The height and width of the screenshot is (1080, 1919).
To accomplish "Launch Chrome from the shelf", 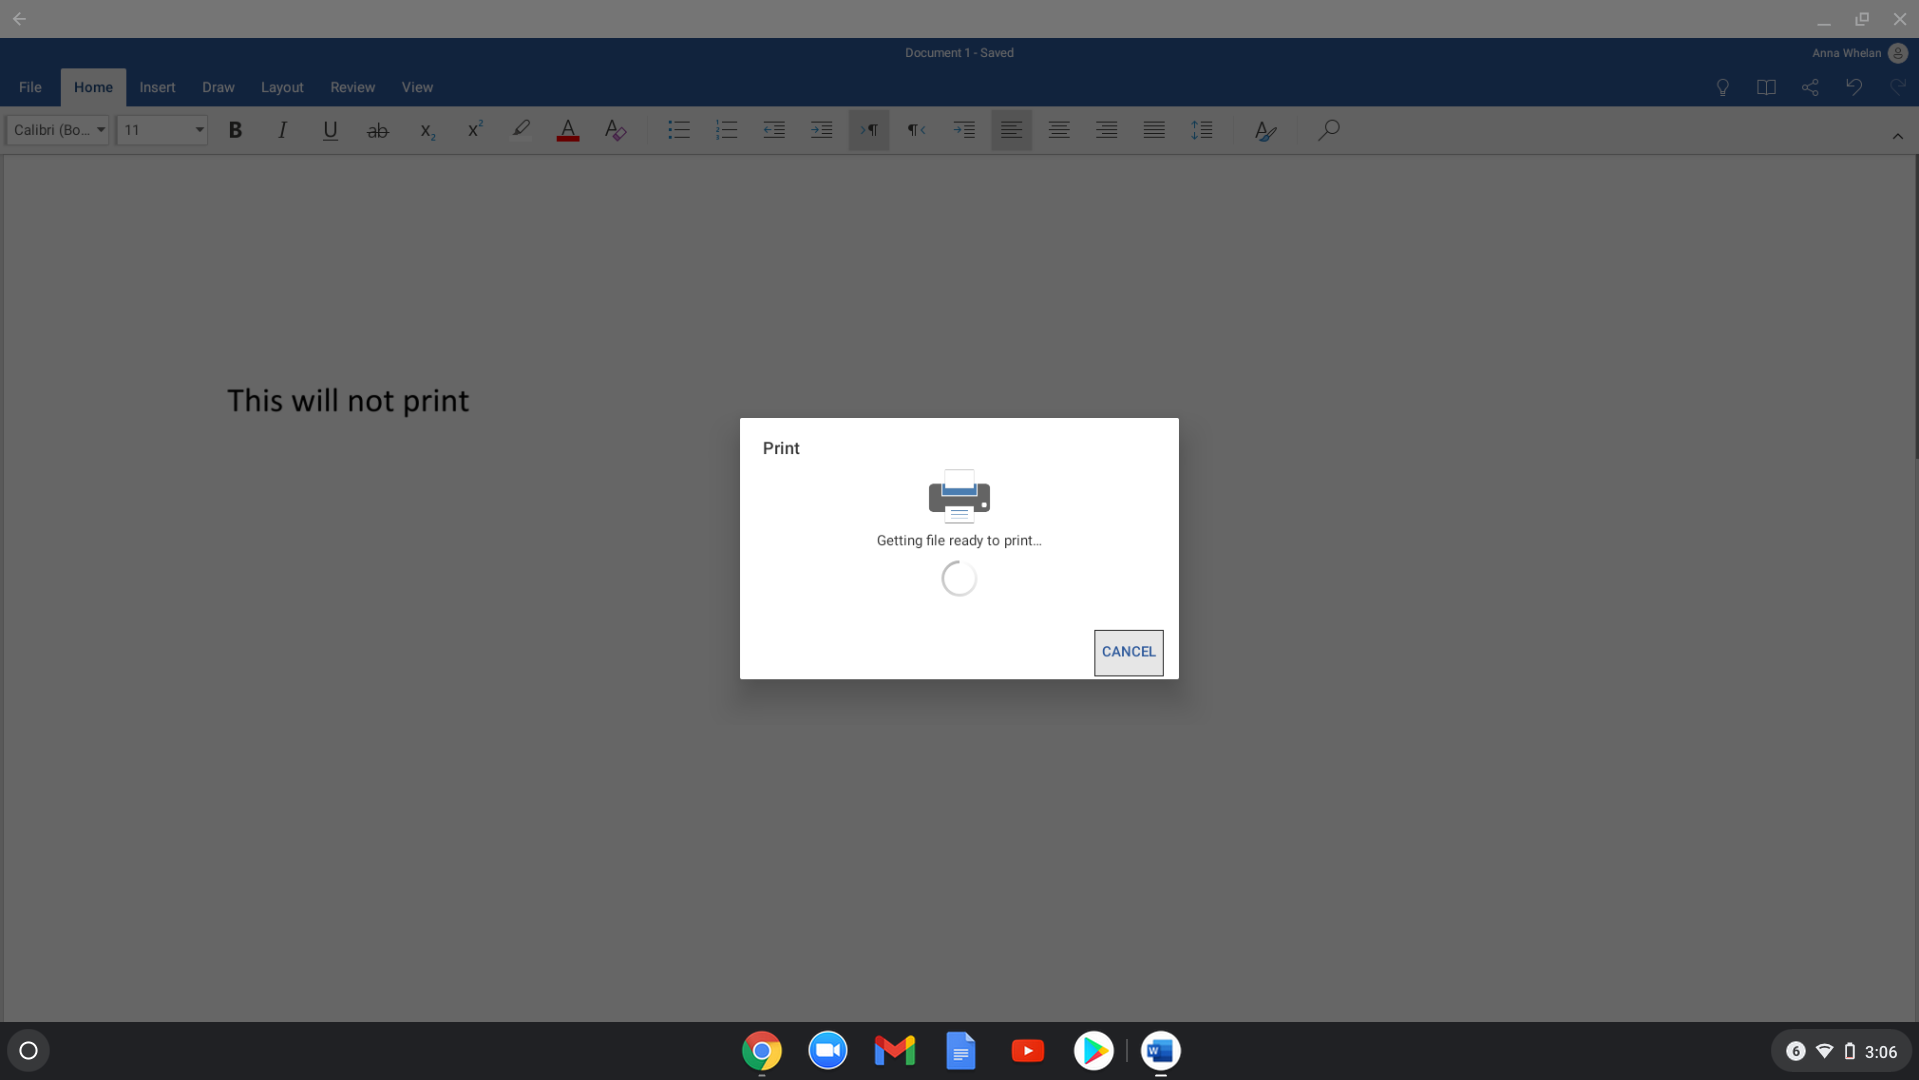I will [761, 1051].
